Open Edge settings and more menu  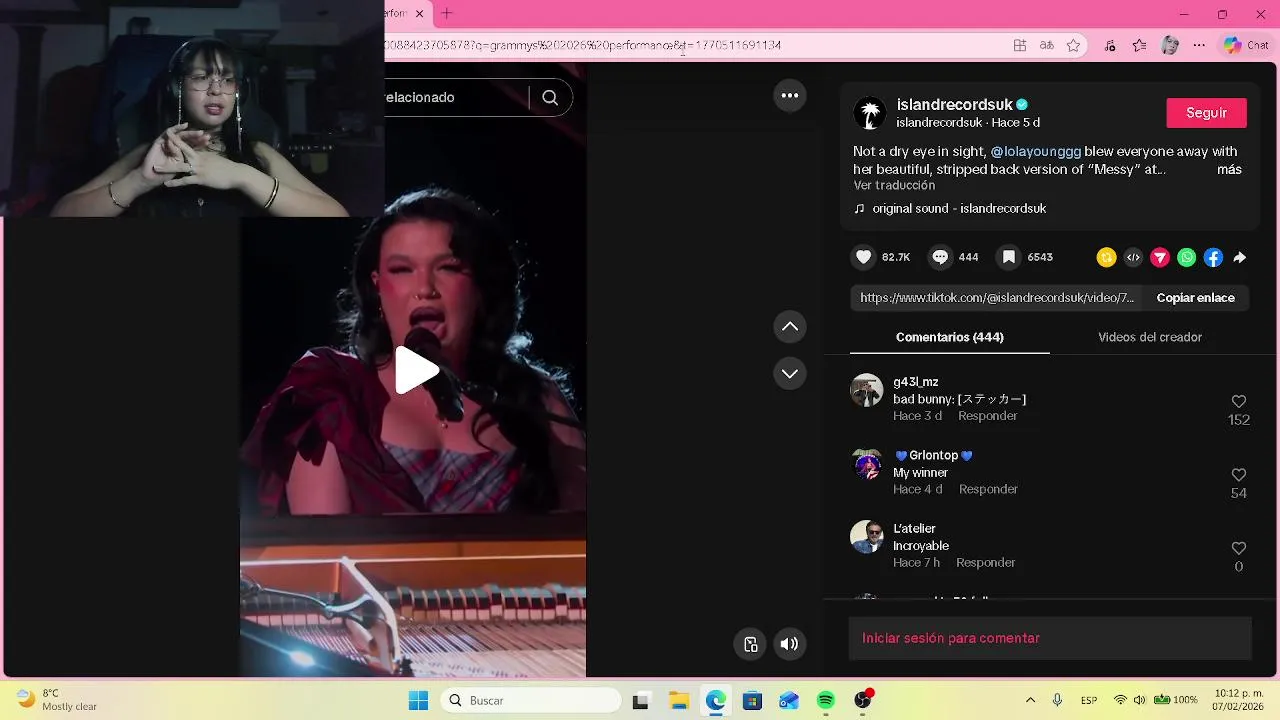pyautogui.click(x=1199, y=45)
